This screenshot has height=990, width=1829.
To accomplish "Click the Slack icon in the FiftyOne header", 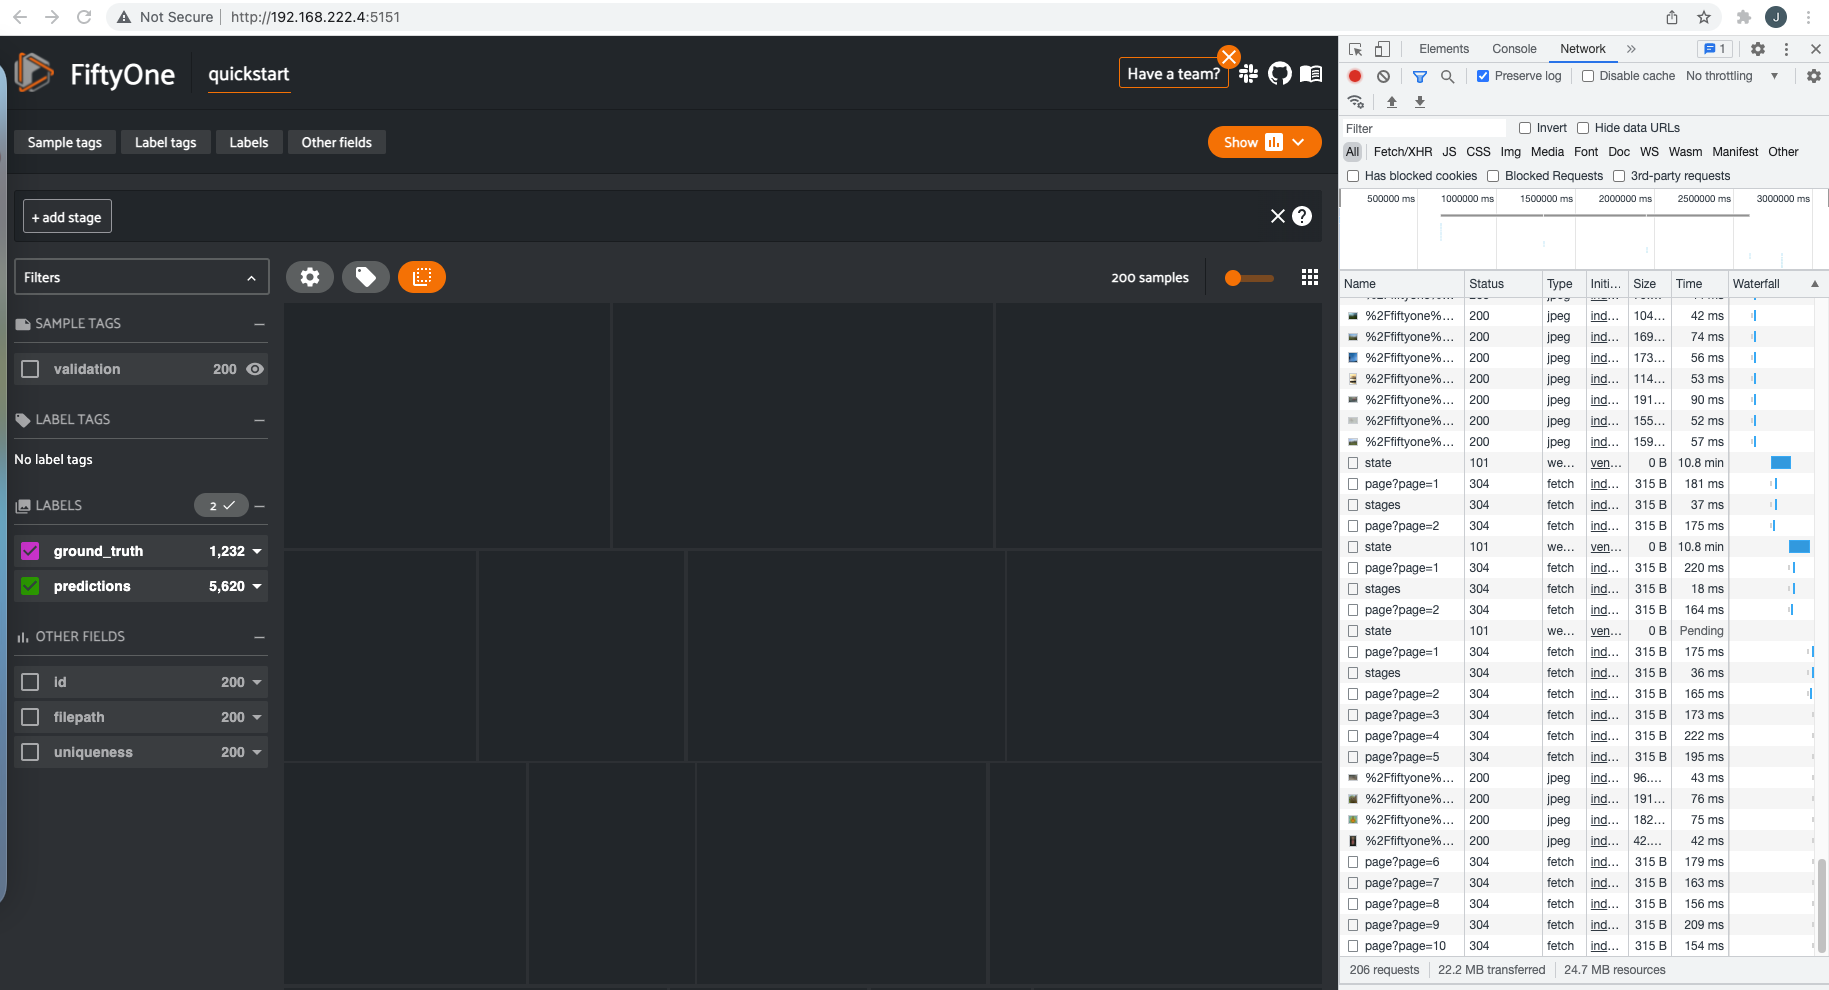I will tap(1248, 74).
